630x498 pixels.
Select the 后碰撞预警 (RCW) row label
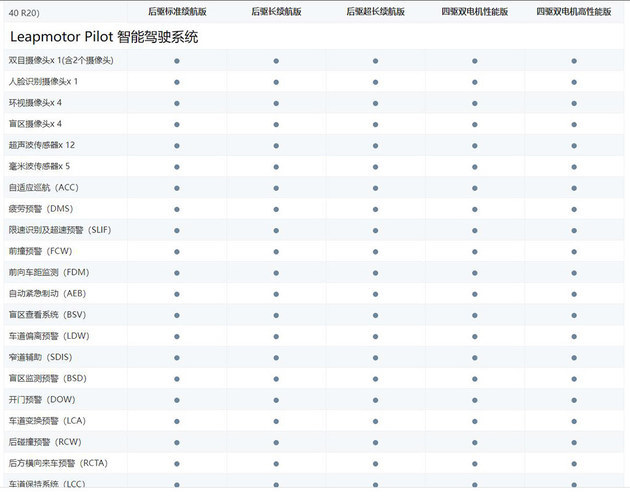tap(45, 442)
